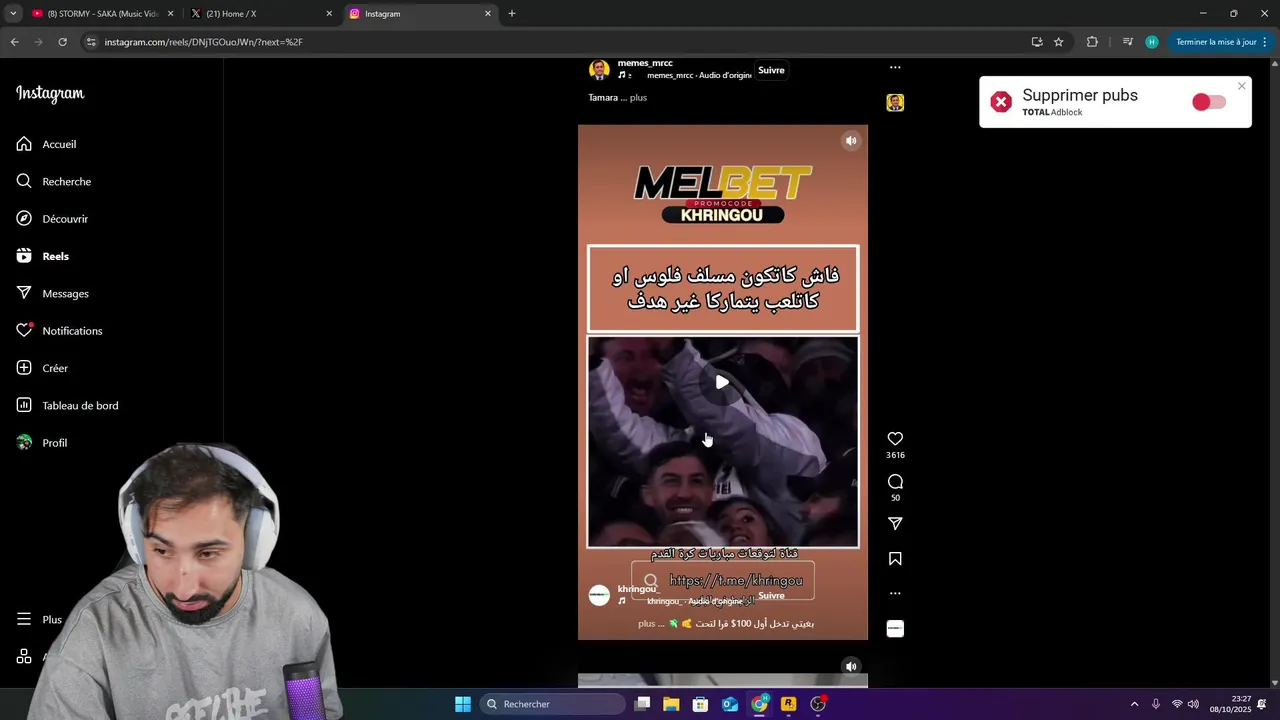Like the reel with heart icon
1280x720 pixels.
[895, 439]
